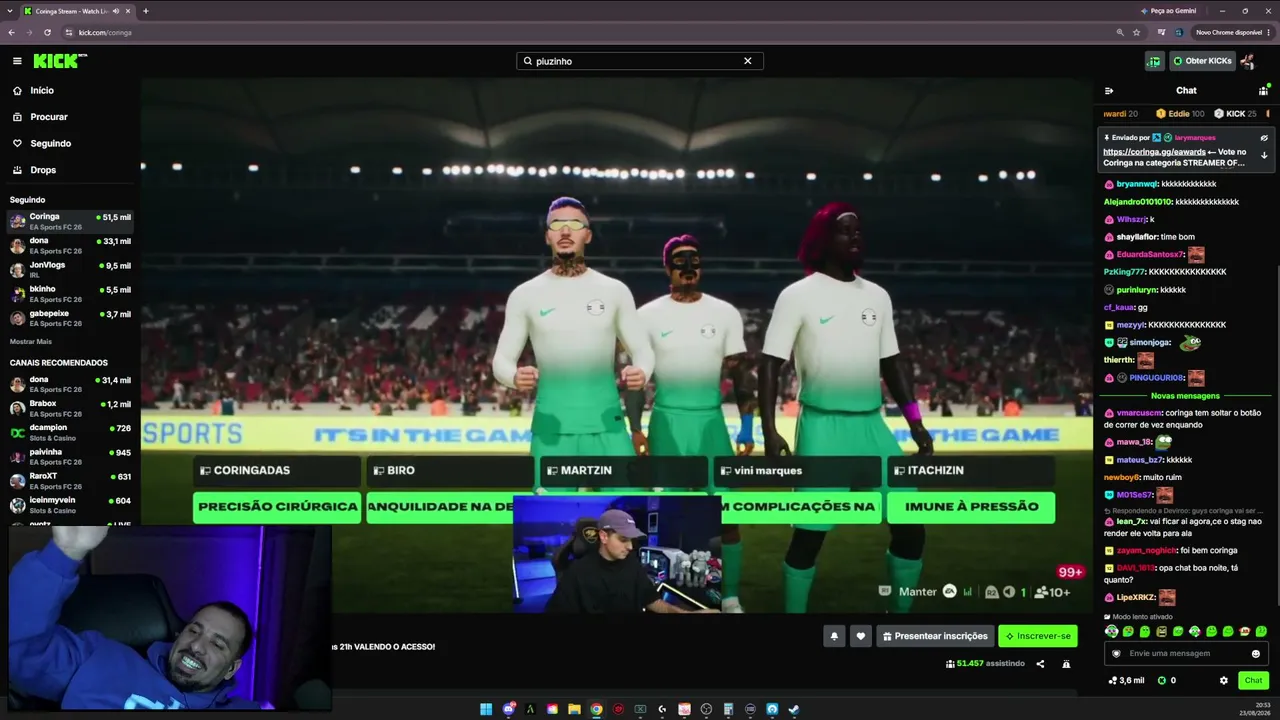Viewport: 1280px width, 720px height.
Task: Open followed channel Coringa
Action: (69, 221)
